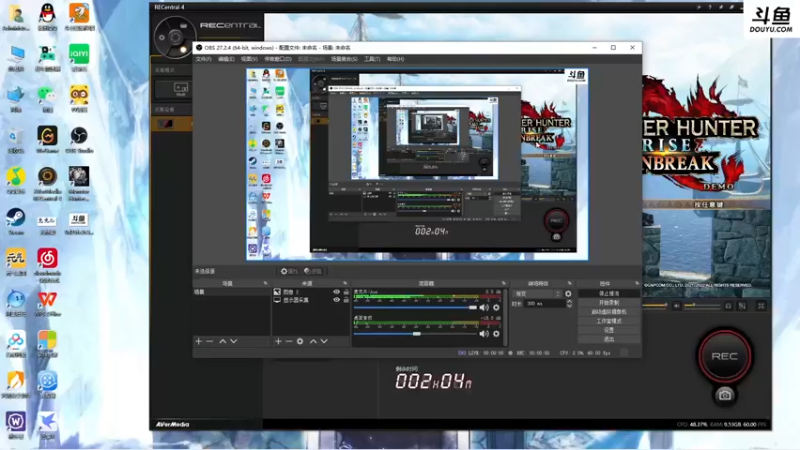Click the Exit button in Controls dock
The height and width of the screenshot is (450, 800).
coord(609,339)
